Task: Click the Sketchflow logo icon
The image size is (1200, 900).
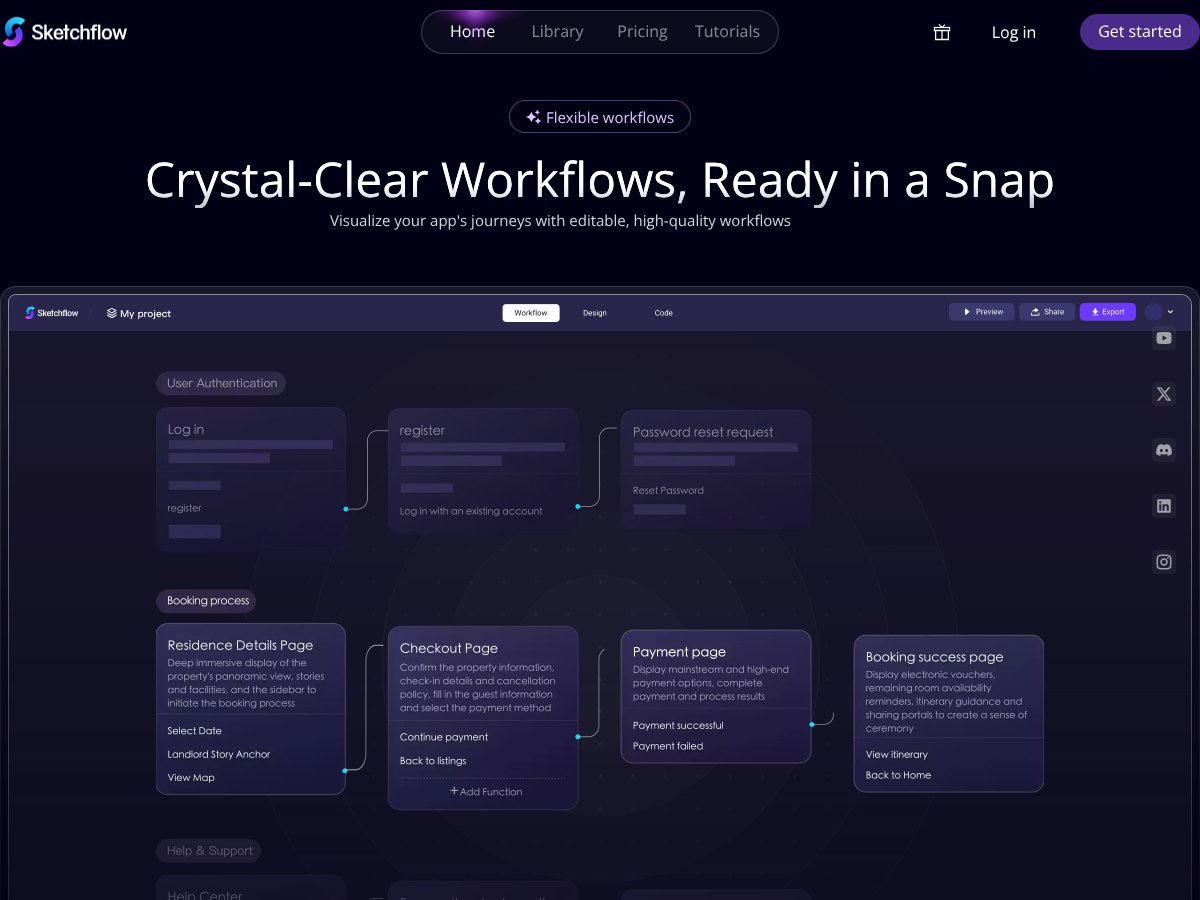Action: coord(14,31)
